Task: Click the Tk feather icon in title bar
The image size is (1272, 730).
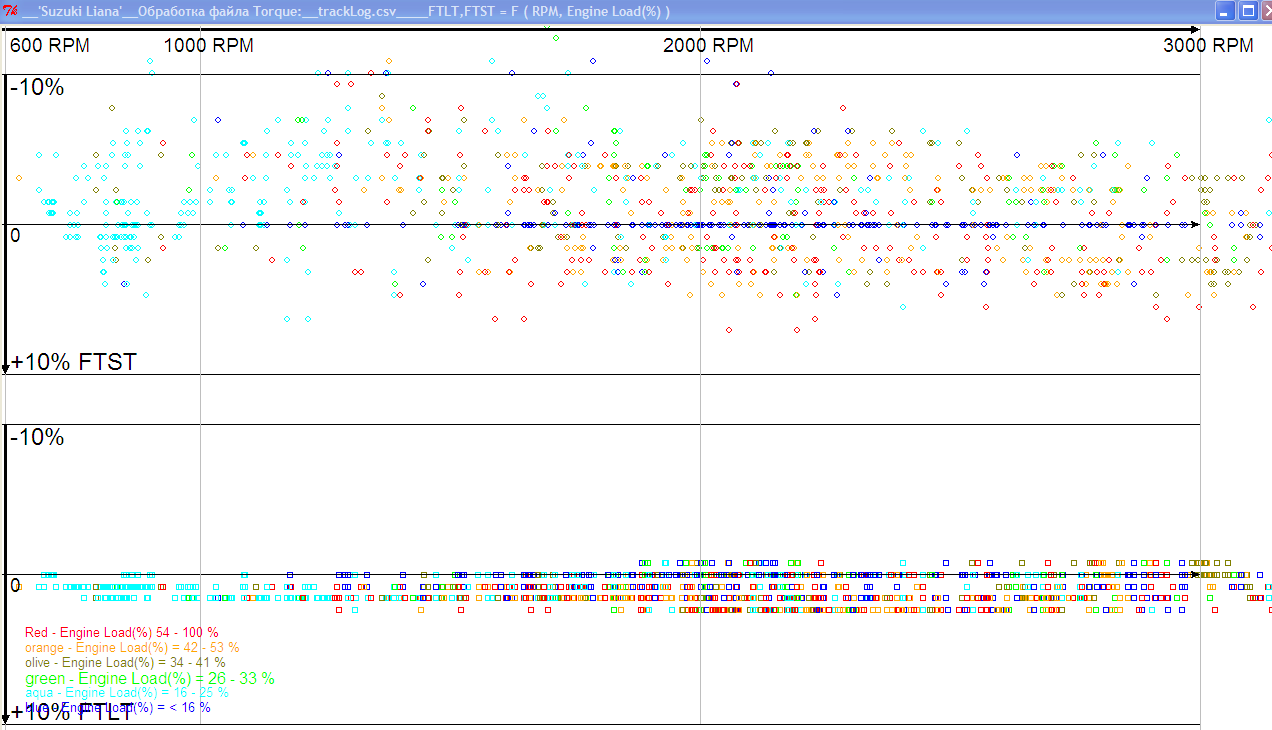Action: [10, 11]
